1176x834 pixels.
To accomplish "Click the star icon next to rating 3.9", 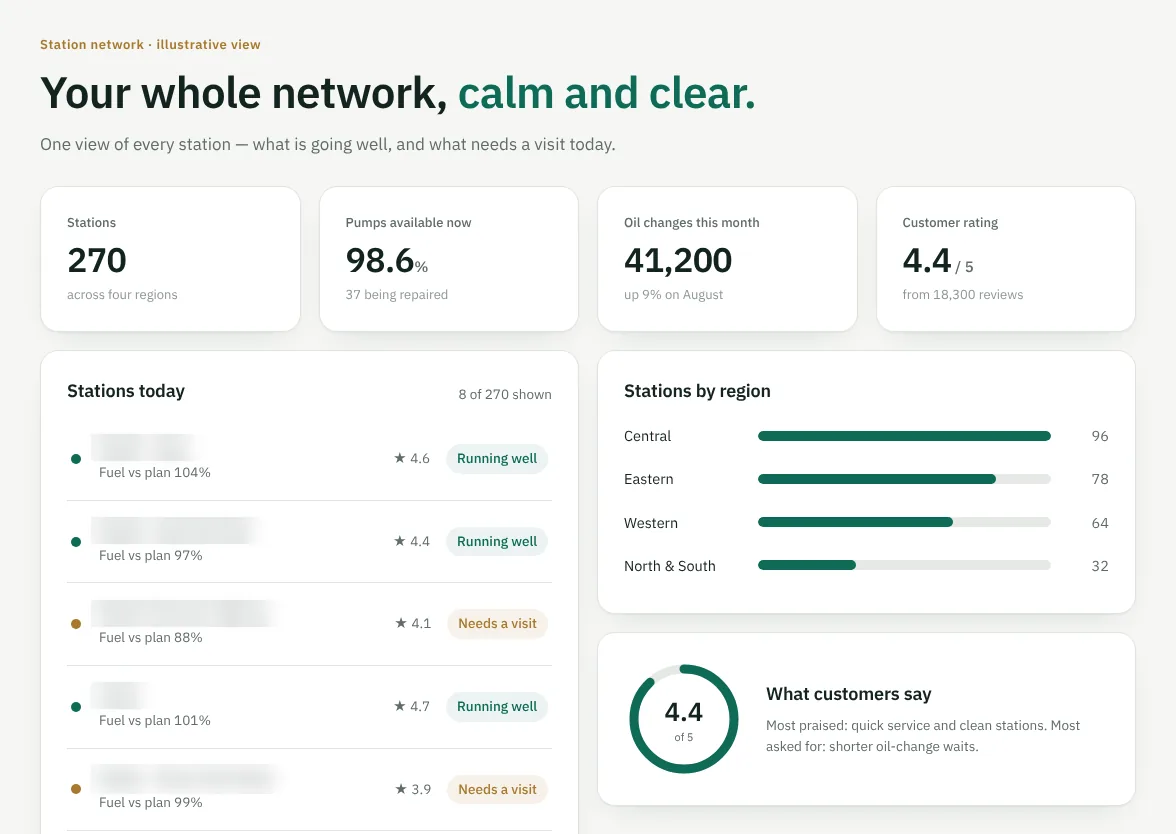I will tap(400, 789).
